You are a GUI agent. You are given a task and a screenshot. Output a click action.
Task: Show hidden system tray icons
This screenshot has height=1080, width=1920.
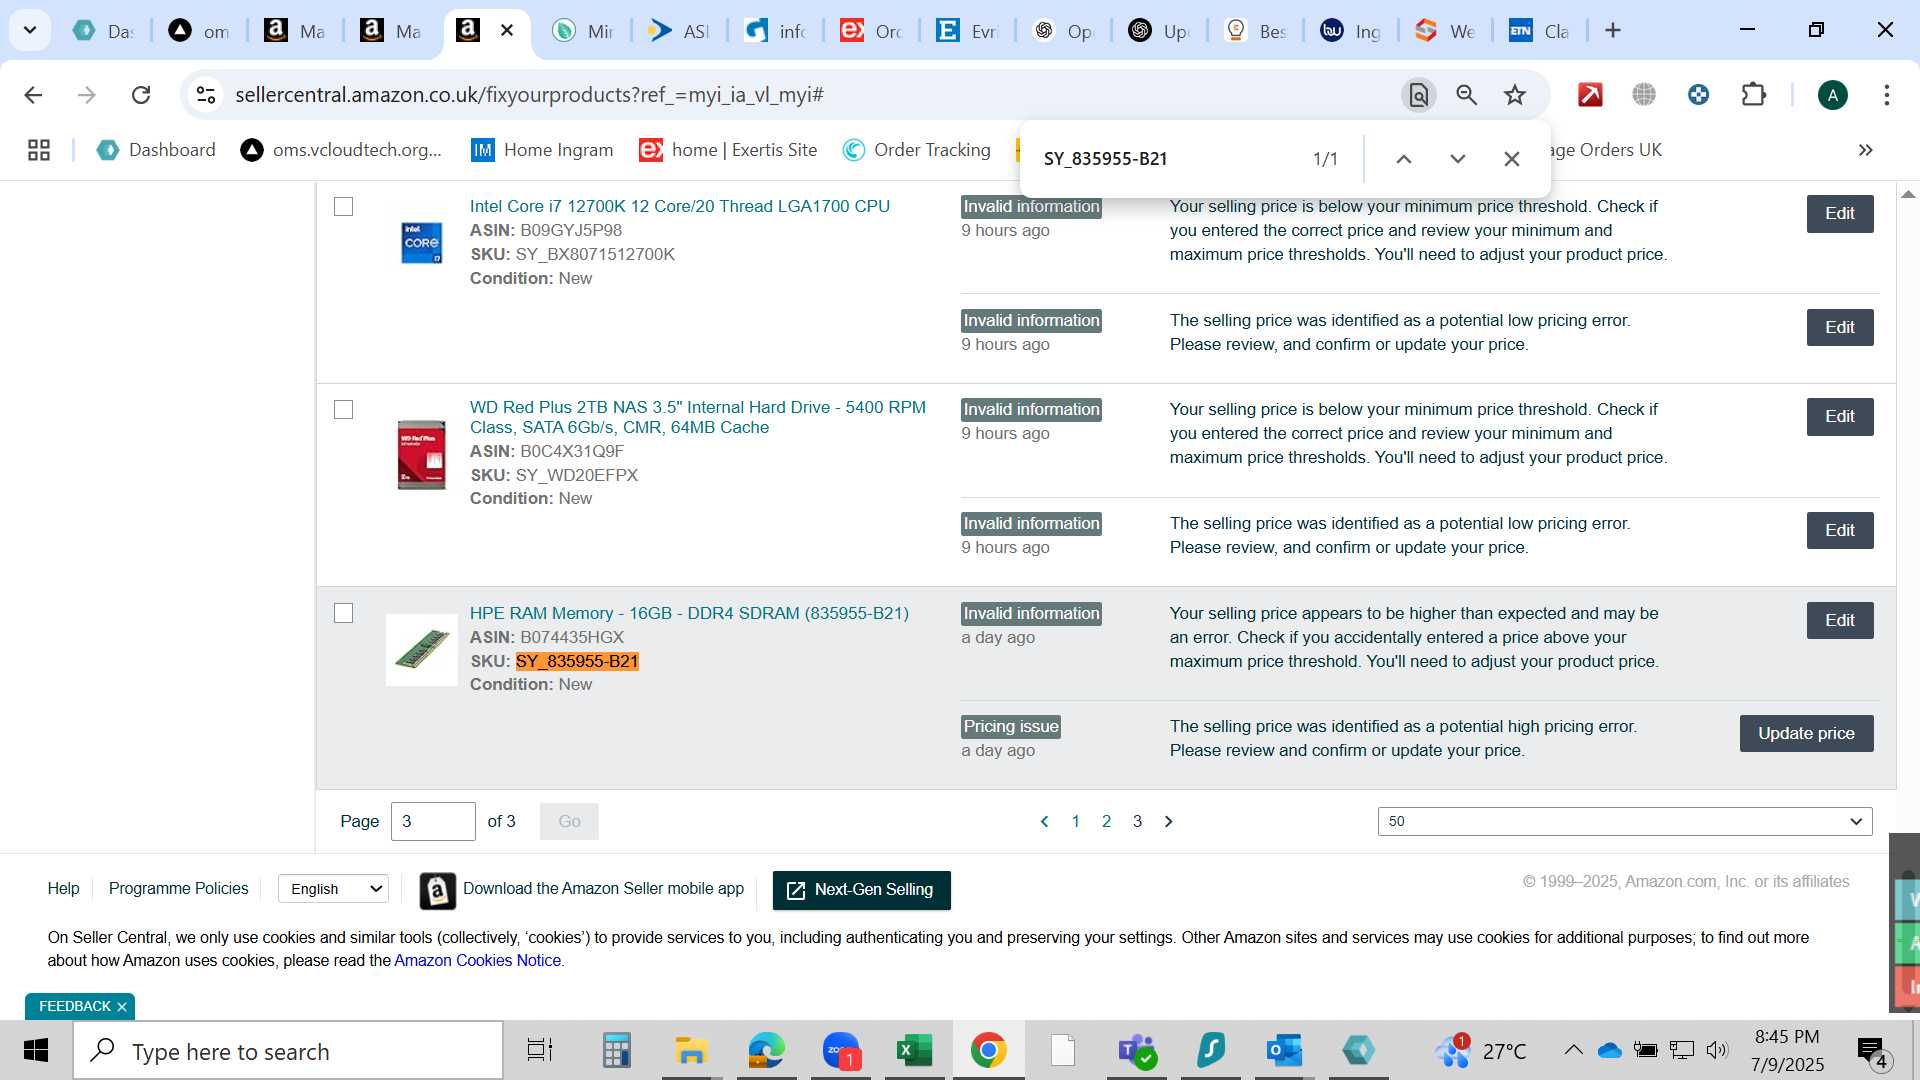(1573, 1050)
